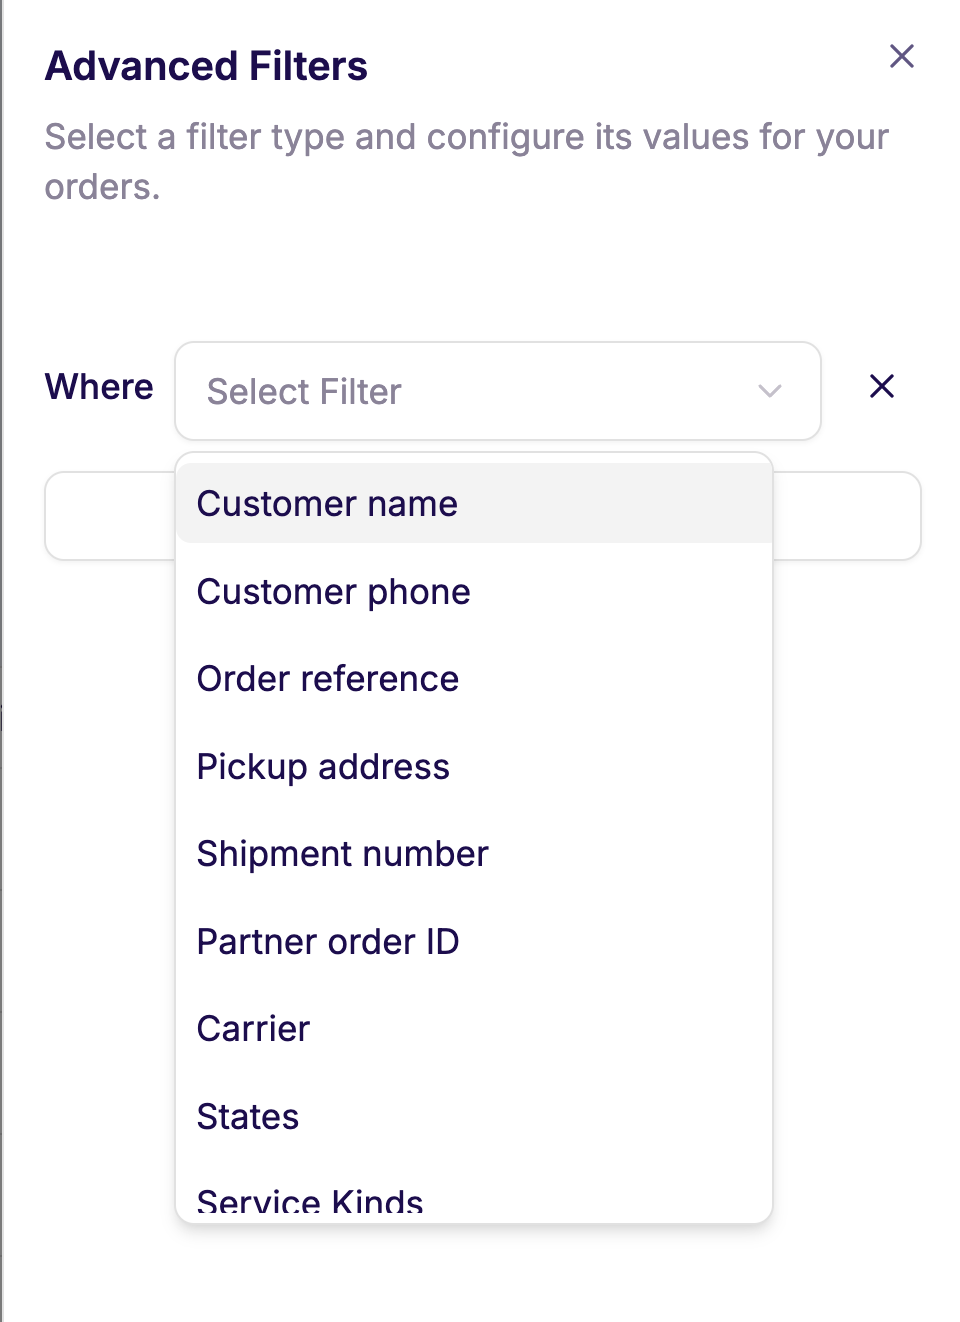Screen dimensions: 960x1322
Task: Select States from the filter options
Action: click(x=248, y=1117)
